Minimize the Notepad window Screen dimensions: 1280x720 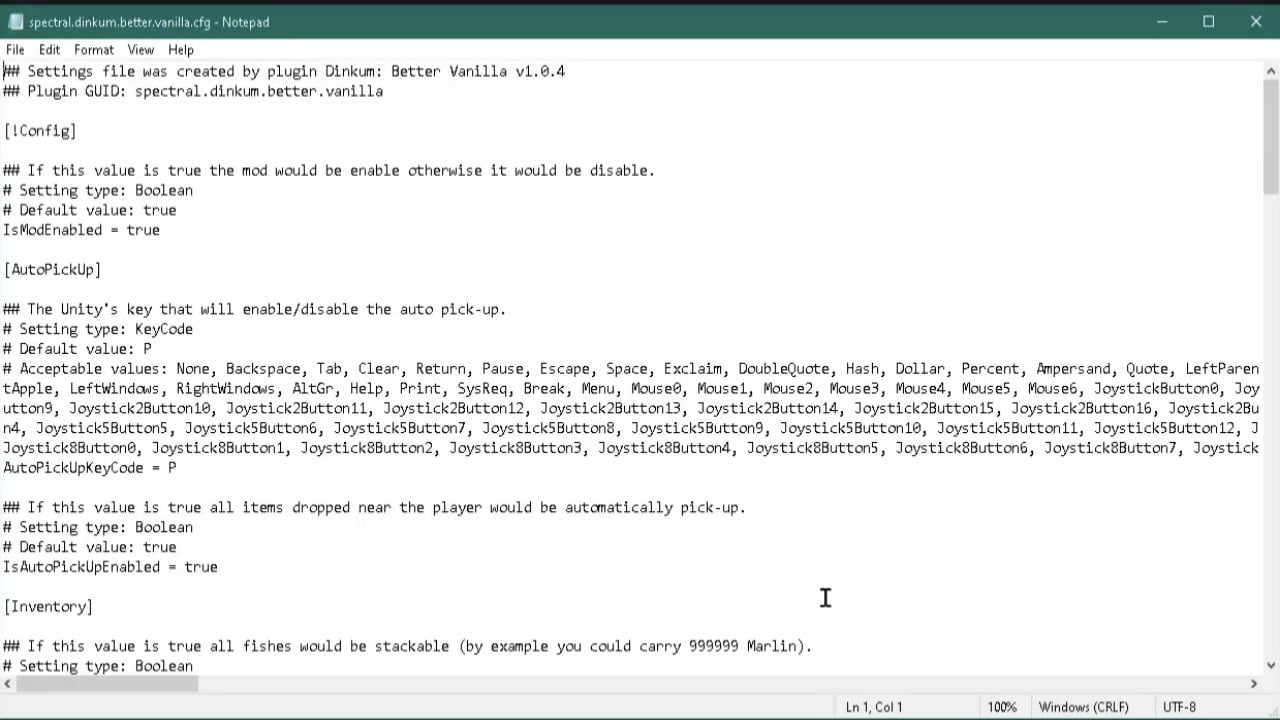pyautogui.click(x=1162, y=21)
